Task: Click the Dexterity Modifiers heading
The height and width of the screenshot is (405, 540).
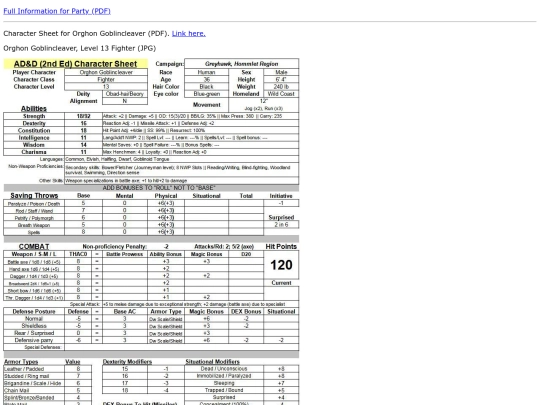Action: (127, 362)
